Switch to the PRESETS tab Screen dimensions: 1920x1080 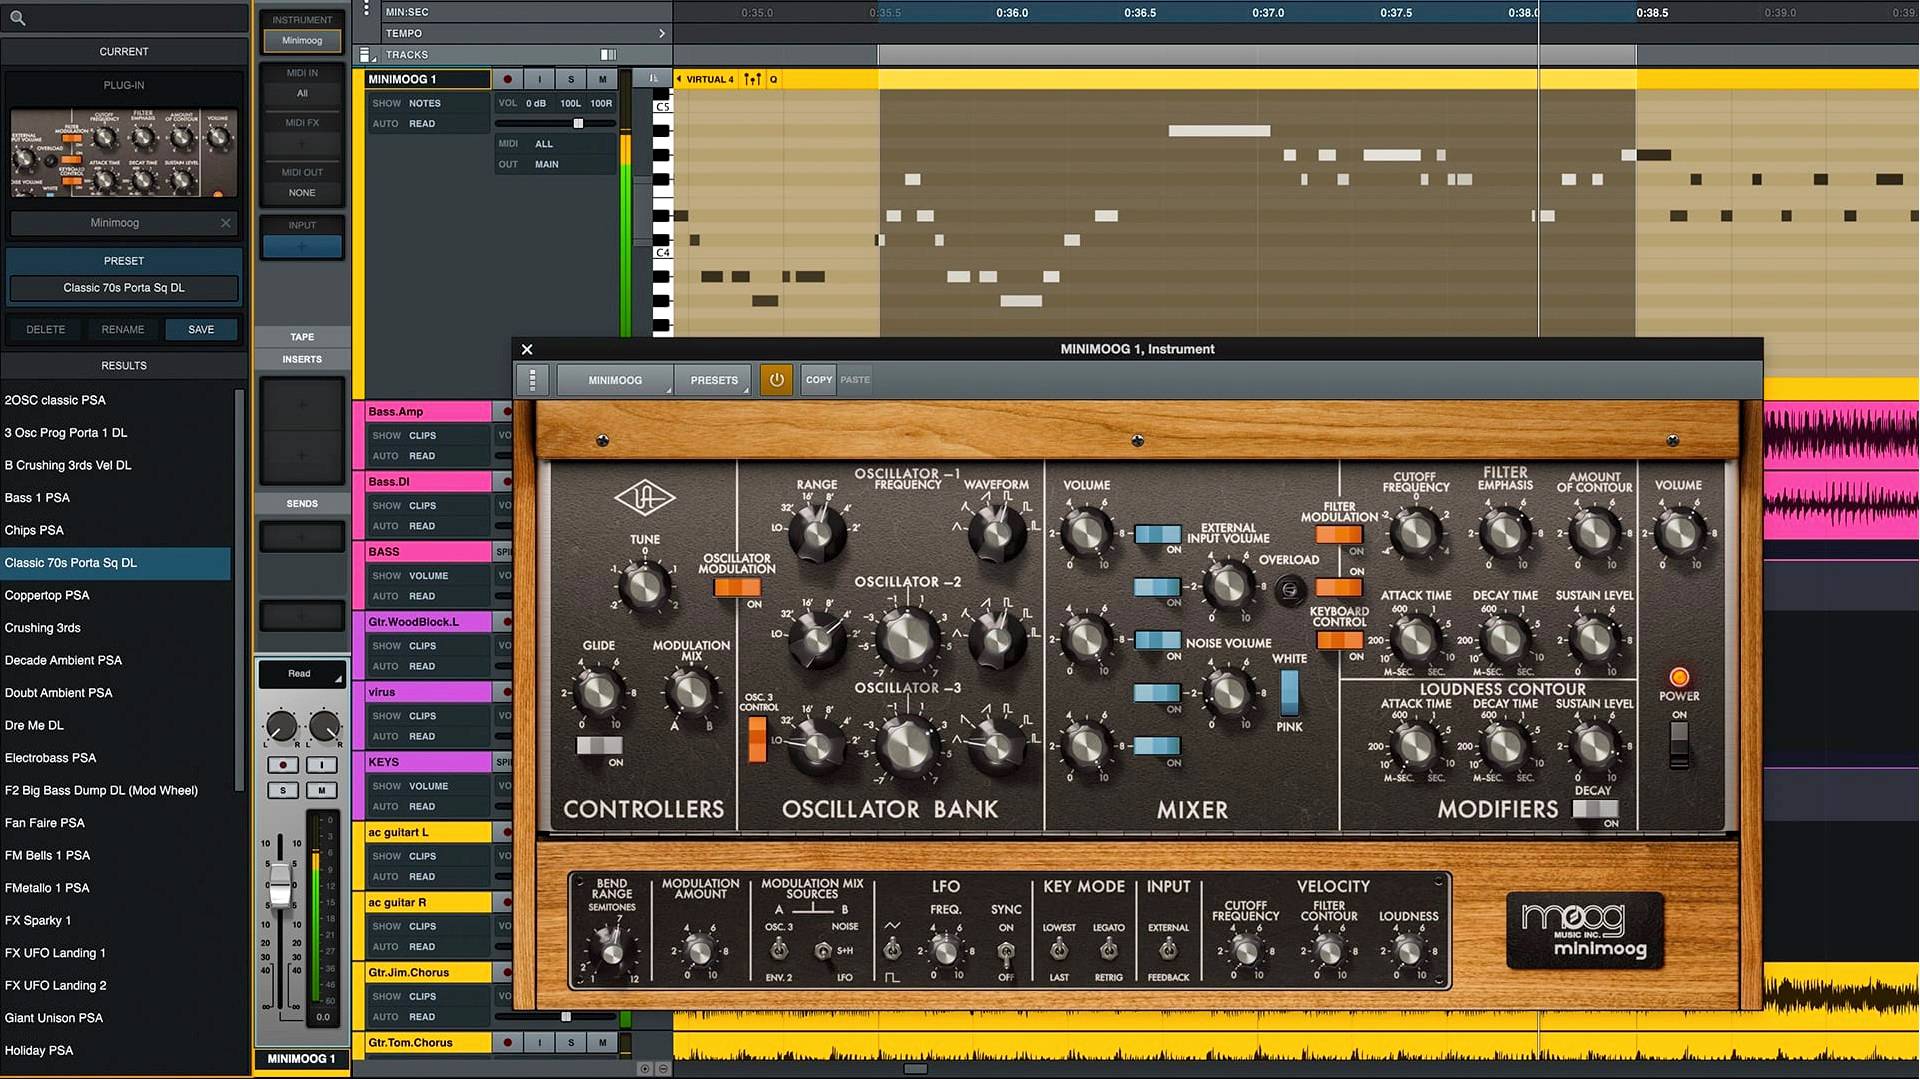click(713, 380)
